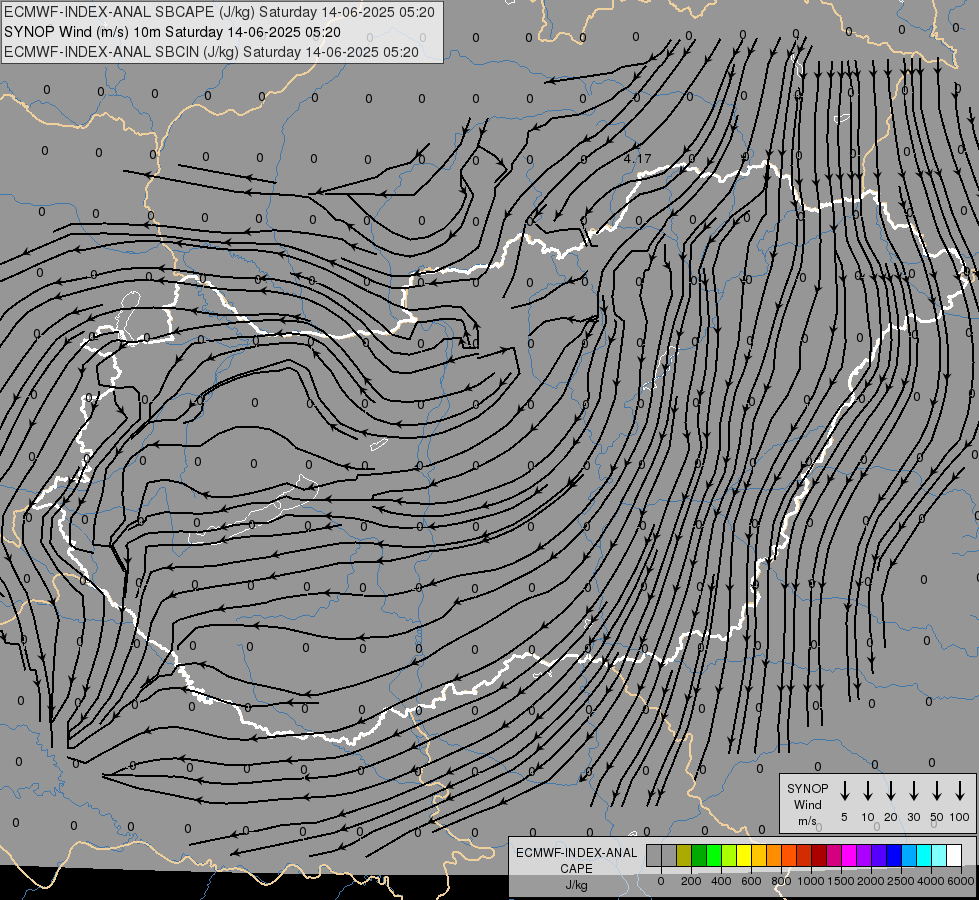Image resolution: width=979 pixels, height=900 pixels.
Task: Click the 100 m/s wind arrow in legend
Action: [960, 791]
